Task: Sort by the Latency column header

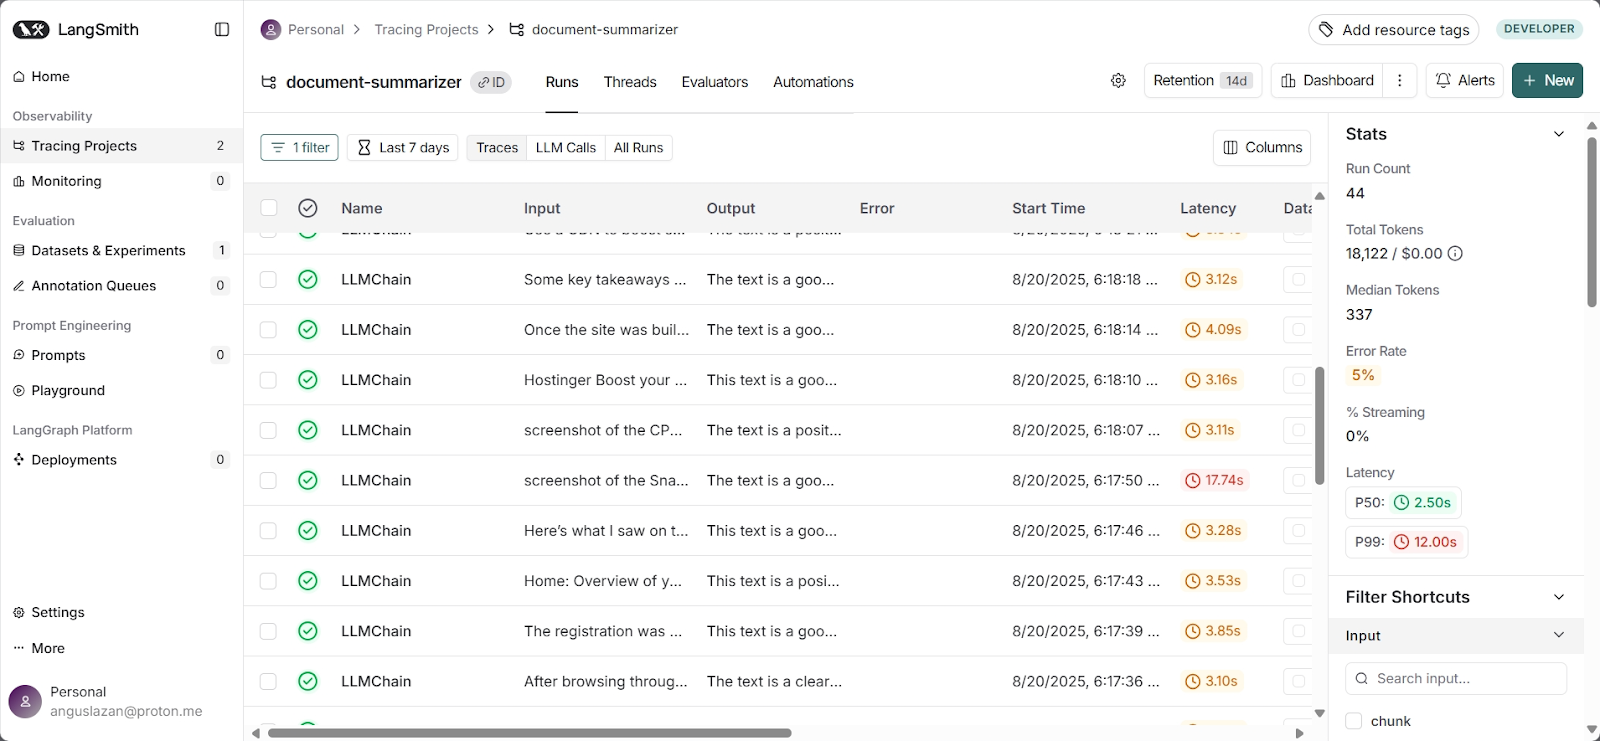Action: (x=1208, y=208)
